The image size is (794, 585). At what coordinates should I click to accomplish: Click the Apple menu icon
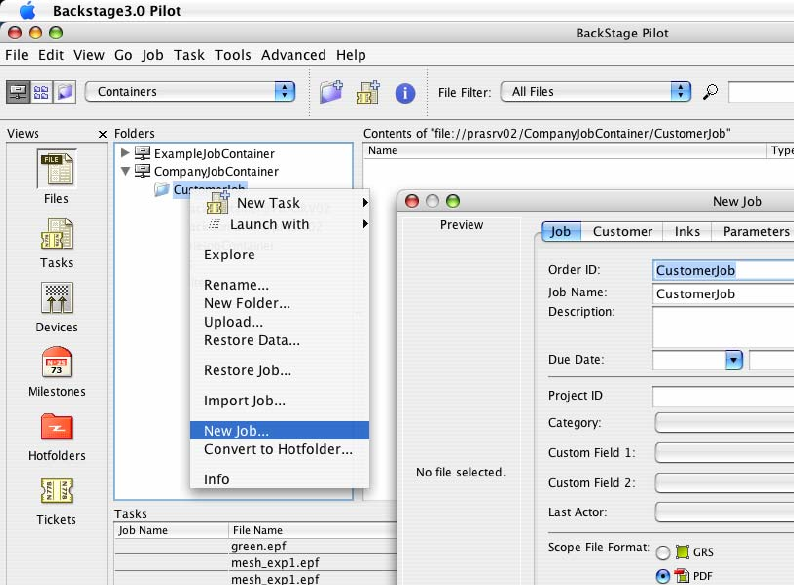coord(28,10)
